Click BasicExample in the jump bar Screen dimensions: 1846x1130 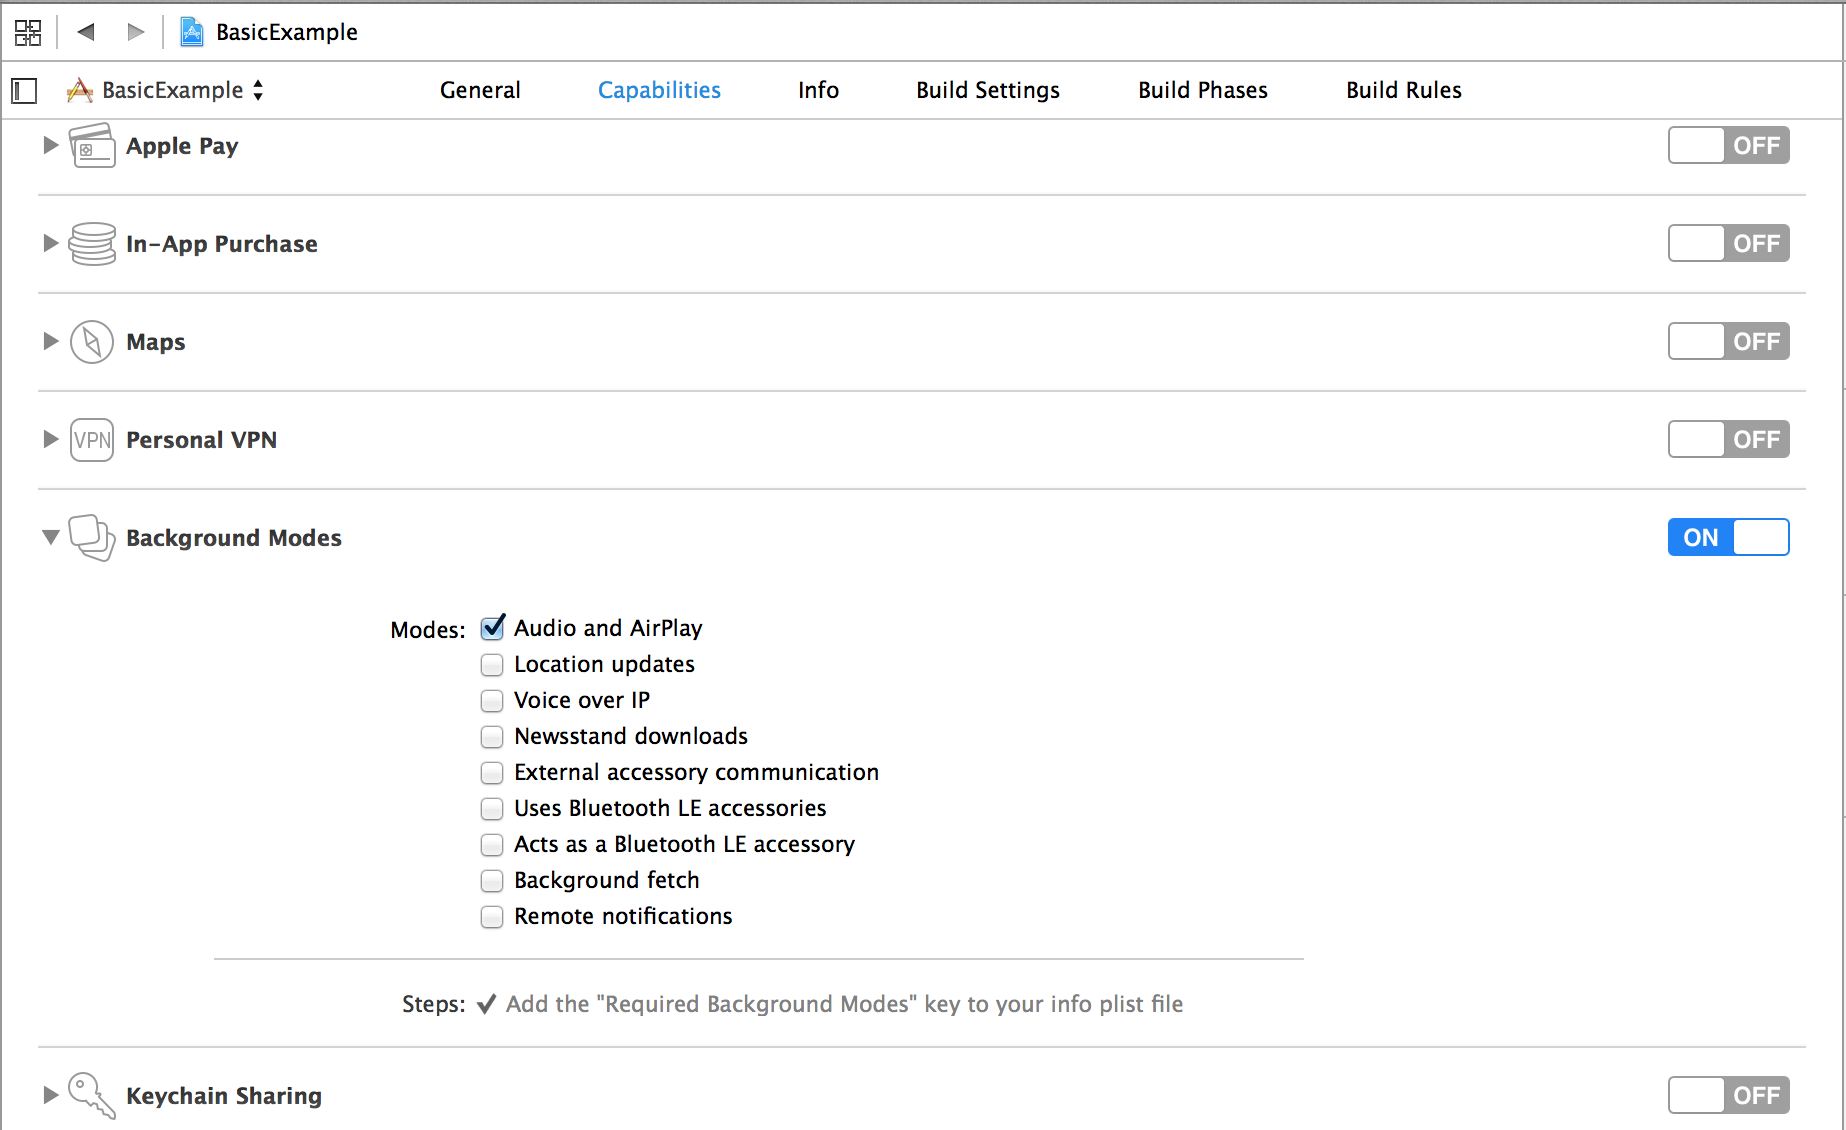click(286, 32)
